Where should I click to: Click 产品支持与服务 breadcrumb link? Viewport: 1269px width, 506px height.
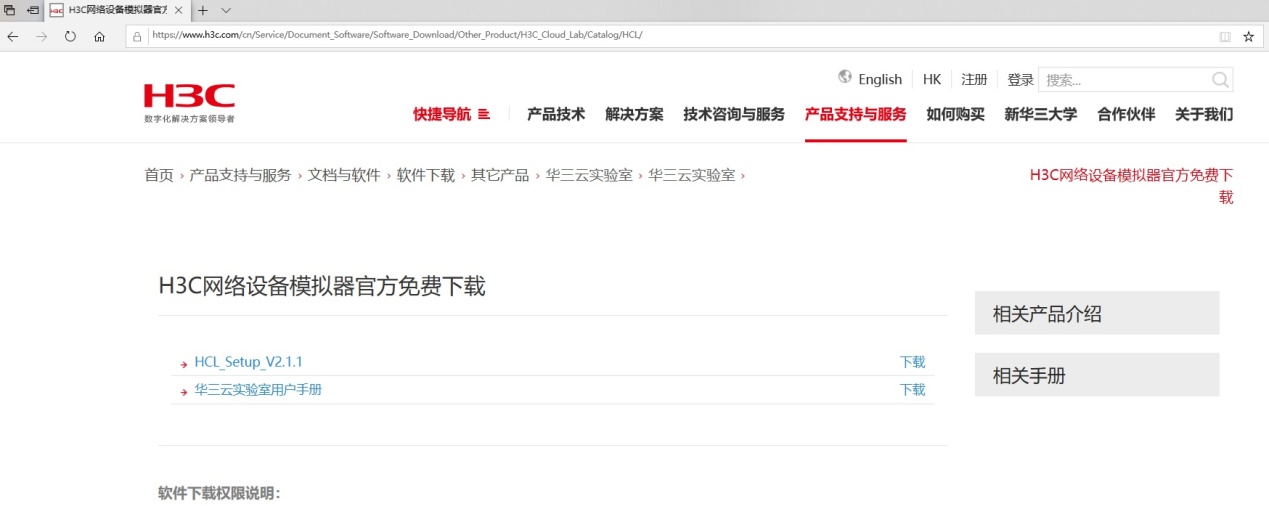240,175
